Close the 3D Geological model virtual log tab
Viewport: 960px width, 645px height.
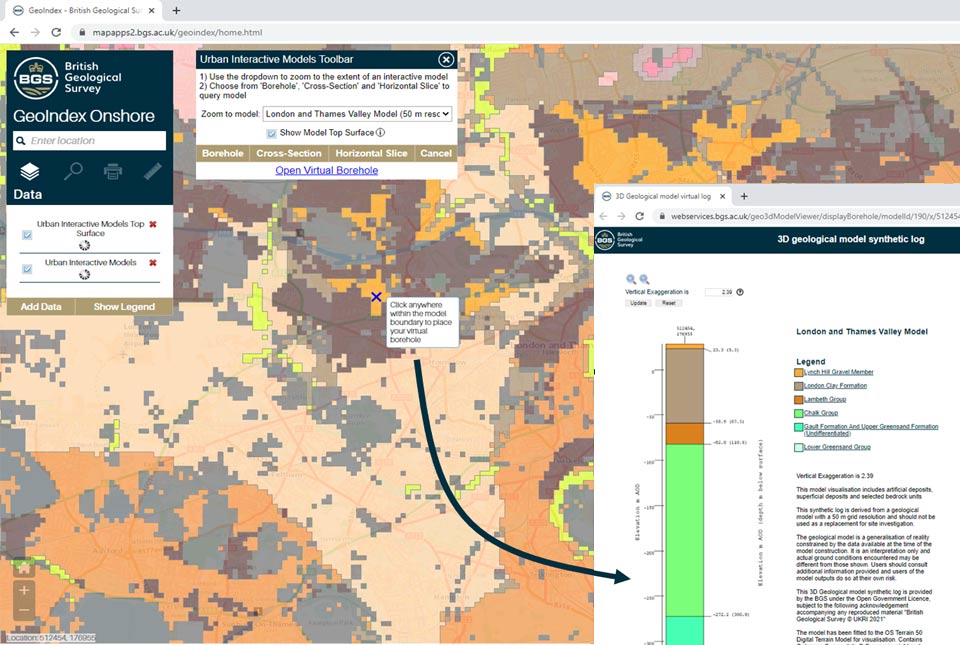pyautogui.click(x=722, y=196)
